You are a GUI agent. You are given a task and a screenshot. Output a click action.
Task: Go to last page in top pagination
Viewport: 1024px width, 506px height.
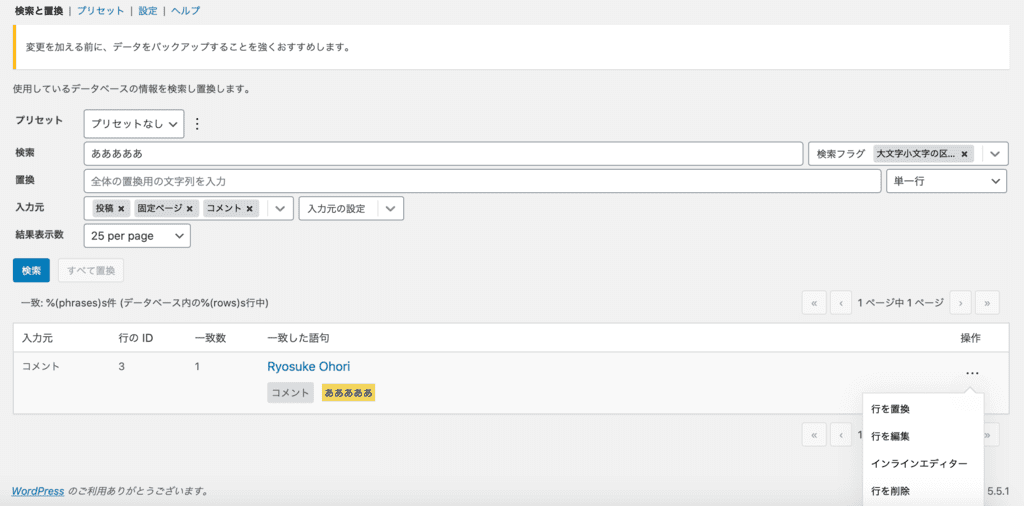[987, 303]
